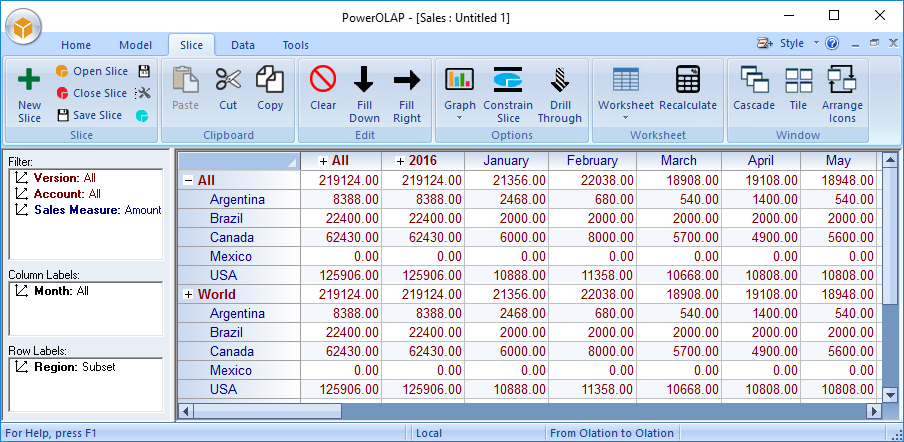This screenshot has width=904, height=442.
Task: Click the floppy disk icon beside Open Slice
Action: [x=144, y=71]
